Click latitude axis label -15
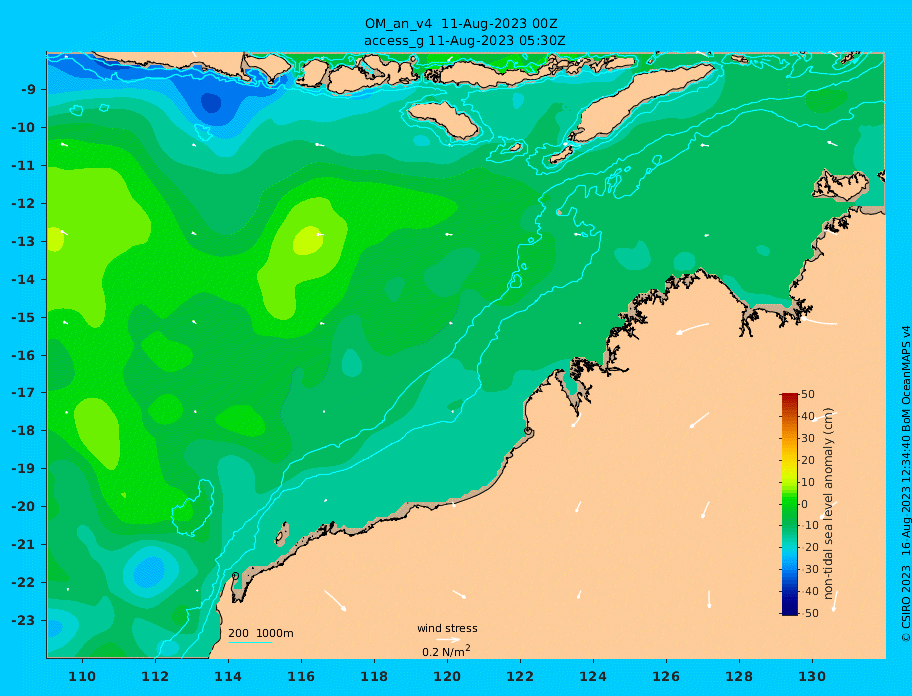Screen dimensions: 912x696 tap(23, 317)
